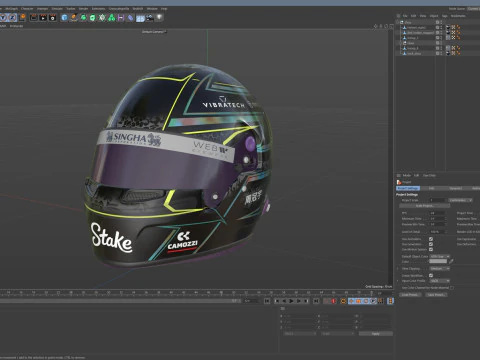Open the View Clipping dropdown

coord(440,268)
